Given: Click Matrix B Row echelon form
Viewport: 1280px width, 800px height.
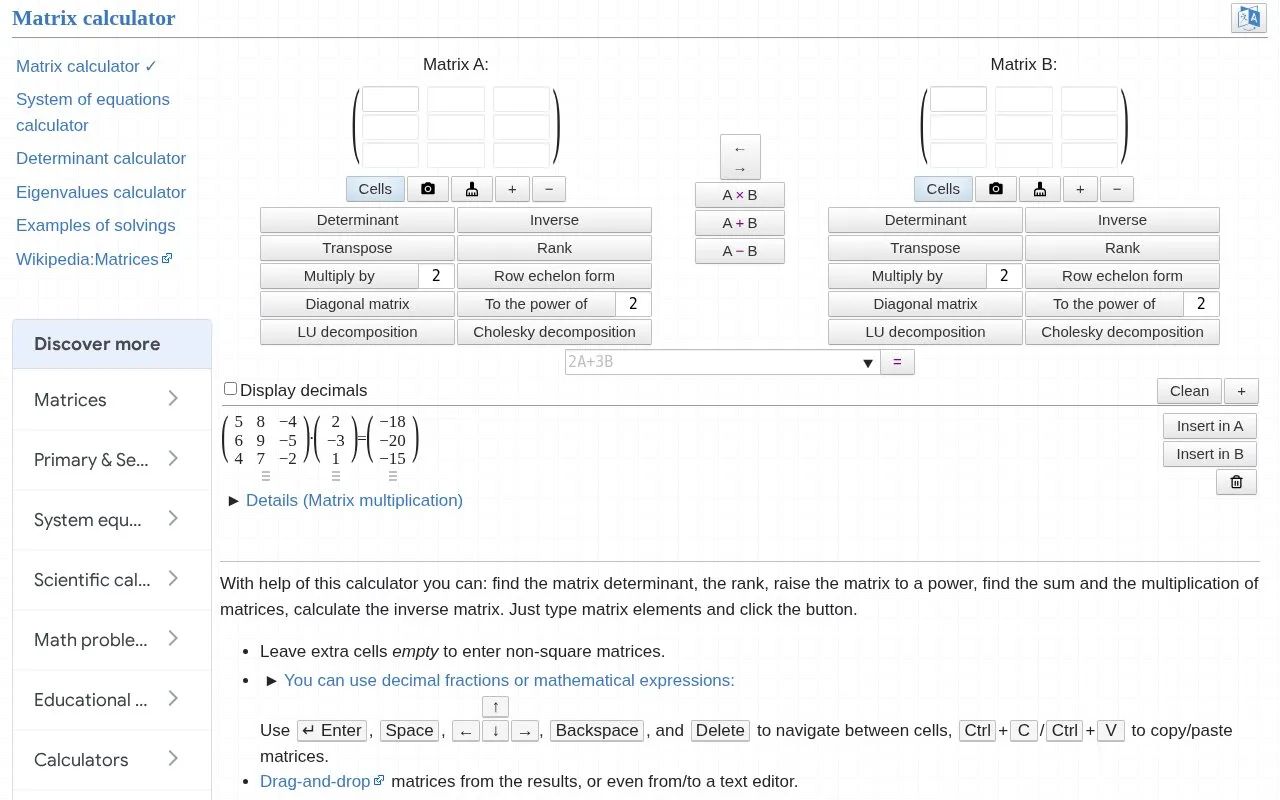Looking at the screenshot, I should pos(1122,276).
